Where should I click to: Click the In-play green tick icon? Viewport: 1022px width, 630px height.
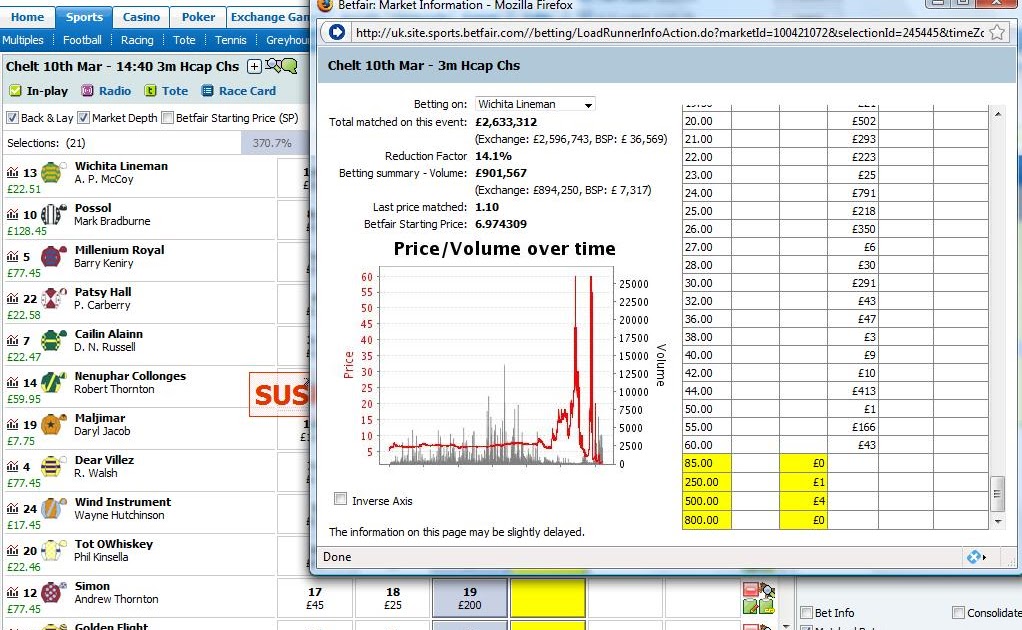15,91
